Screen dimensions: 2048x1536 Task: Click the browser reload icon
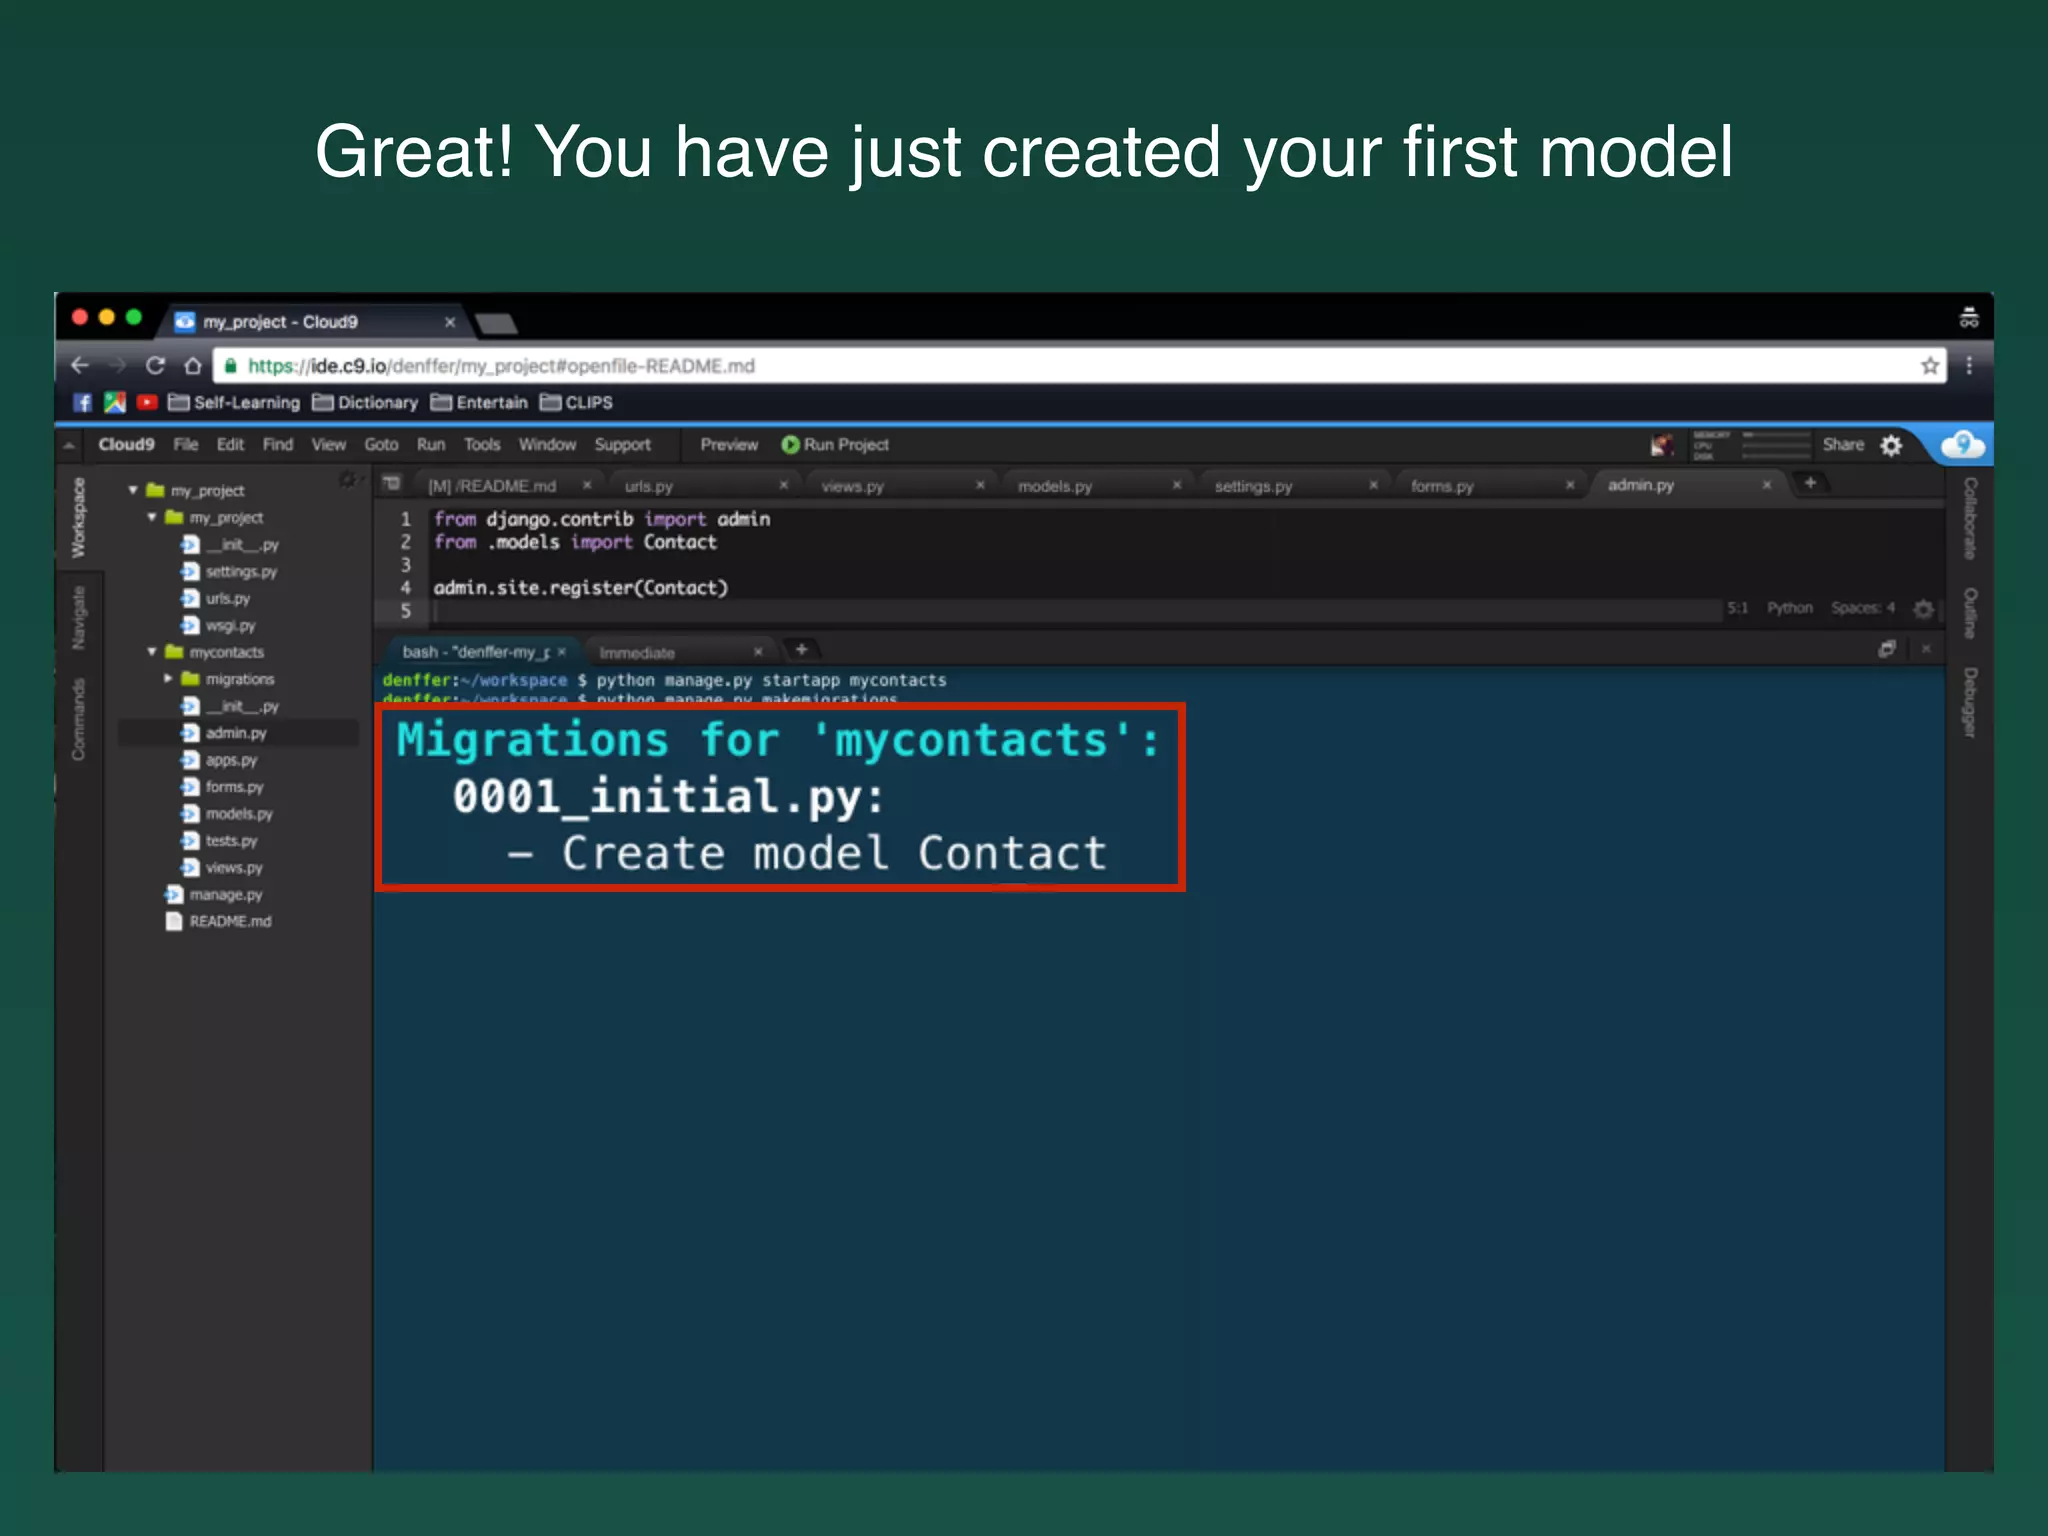(x=155, y=366)
